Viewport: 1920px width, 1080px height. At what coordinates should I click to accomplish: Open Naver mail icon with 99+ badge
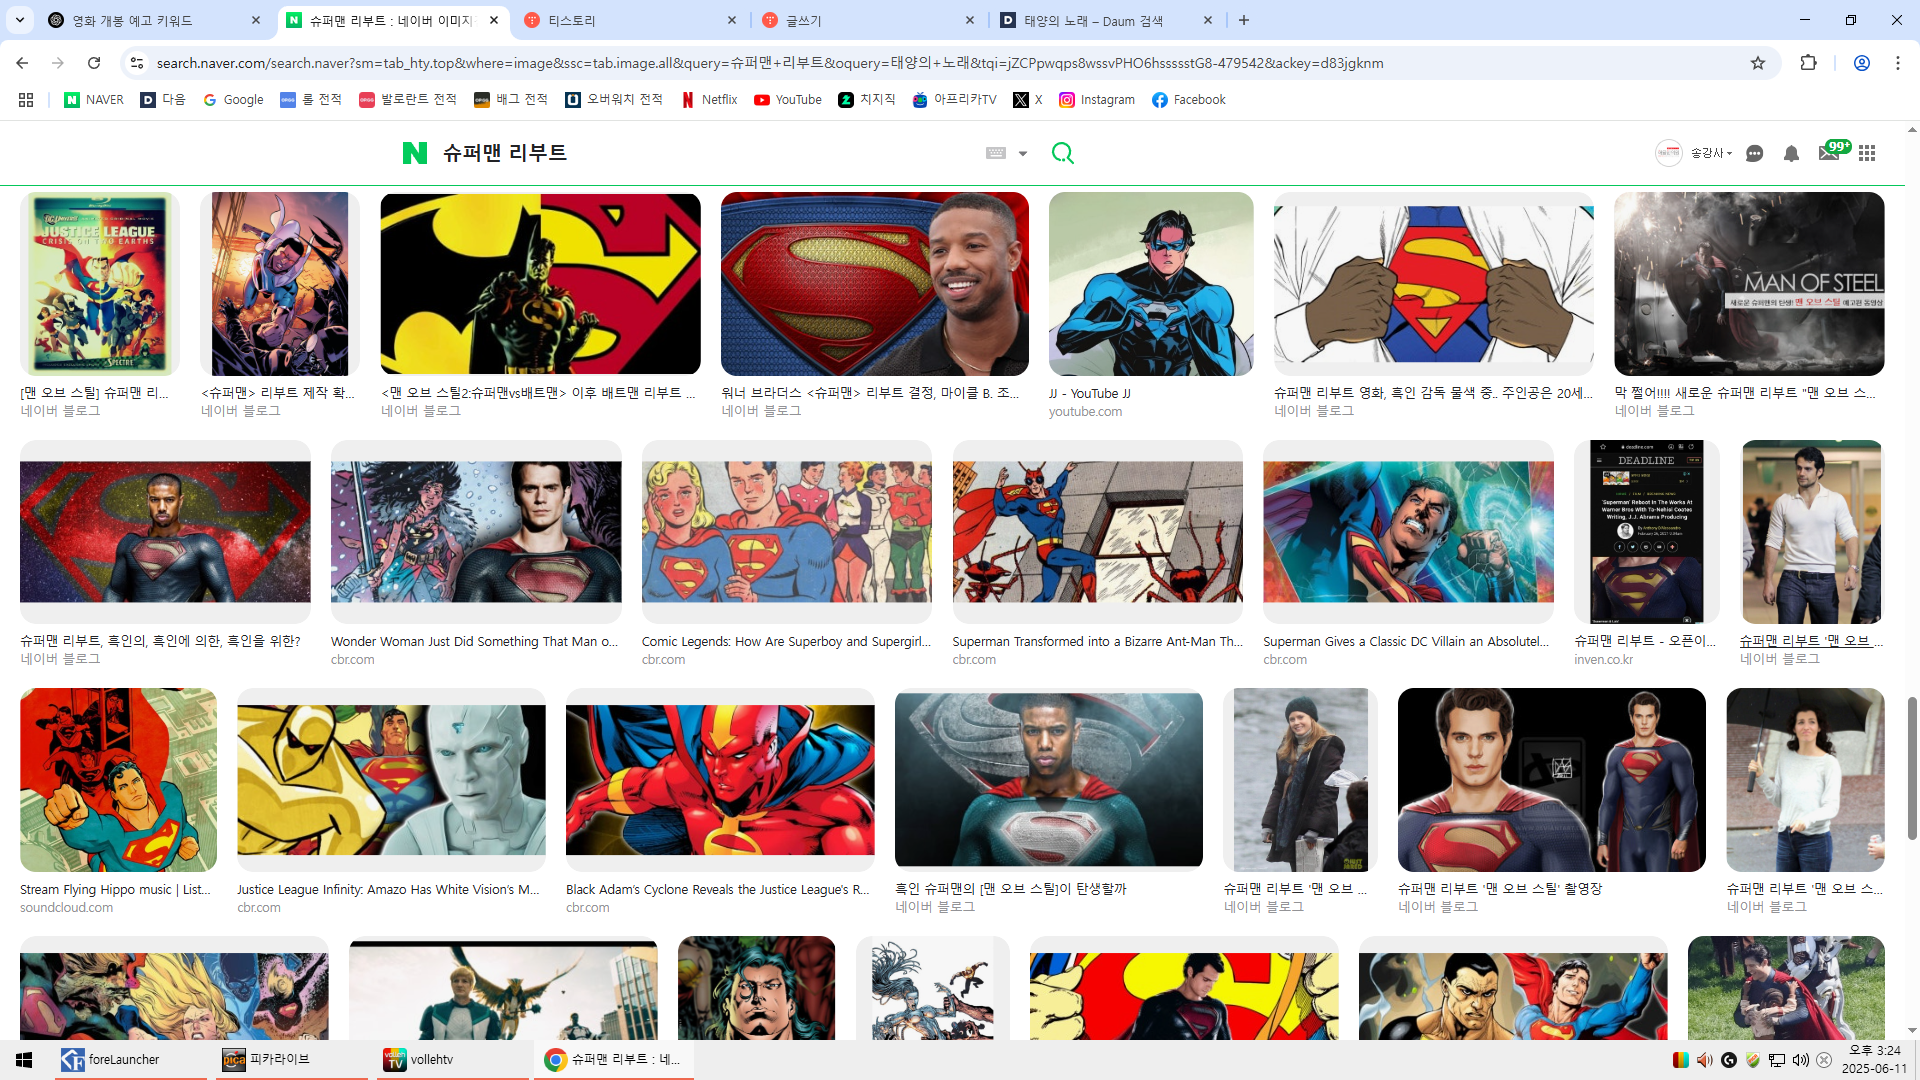[1829, 153]
